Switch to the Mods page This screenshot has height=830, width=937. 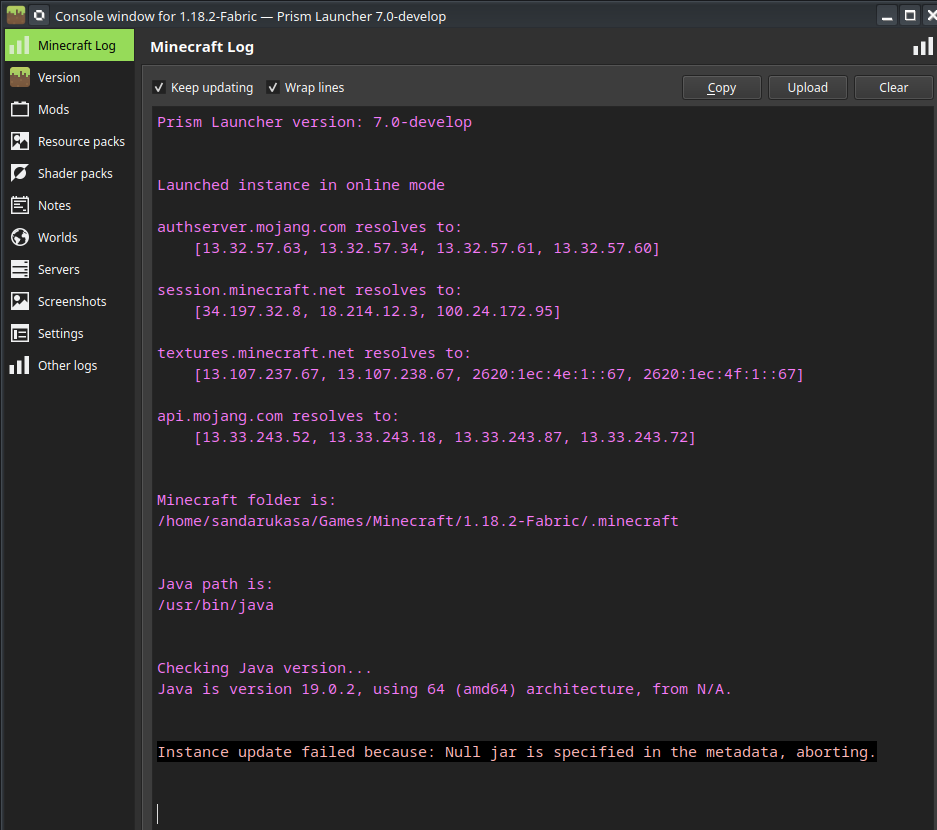69,109
